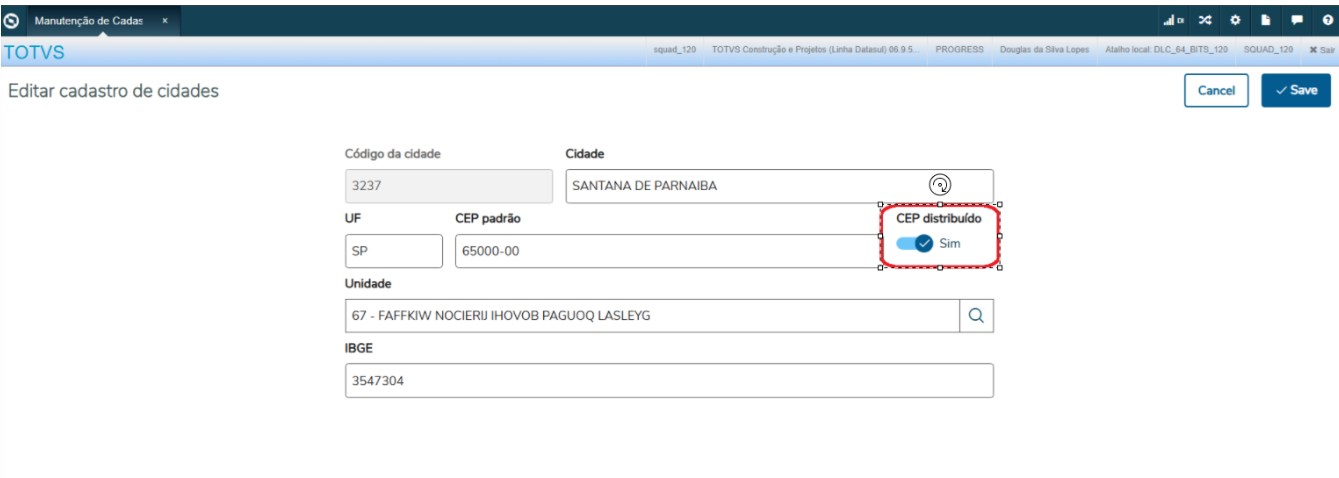The image size is (1339, 478).
Task: Click the Unidade search magnifier icon
Action: tap(976, 316)
